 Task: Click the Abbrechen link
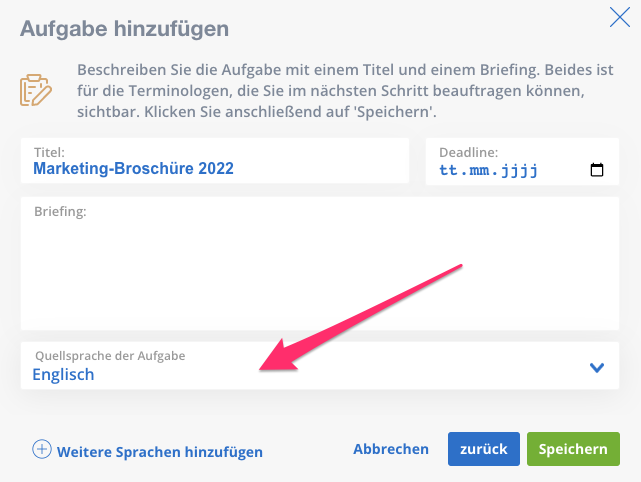(x=391, y=449)
